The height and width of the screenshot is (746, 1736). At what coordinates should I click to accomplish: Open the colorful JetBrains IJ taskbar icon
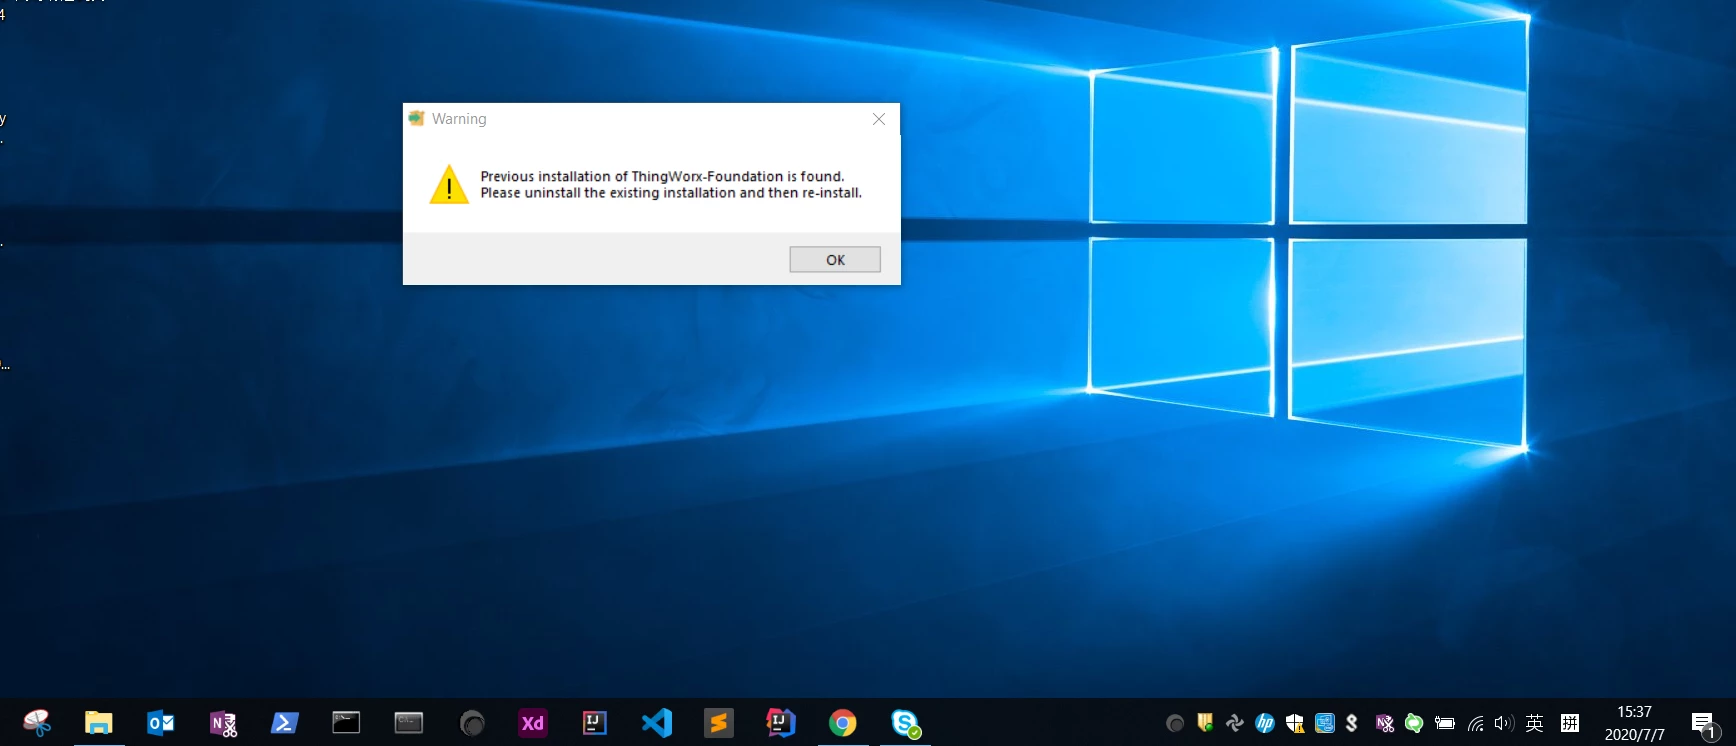pos(780,722)
